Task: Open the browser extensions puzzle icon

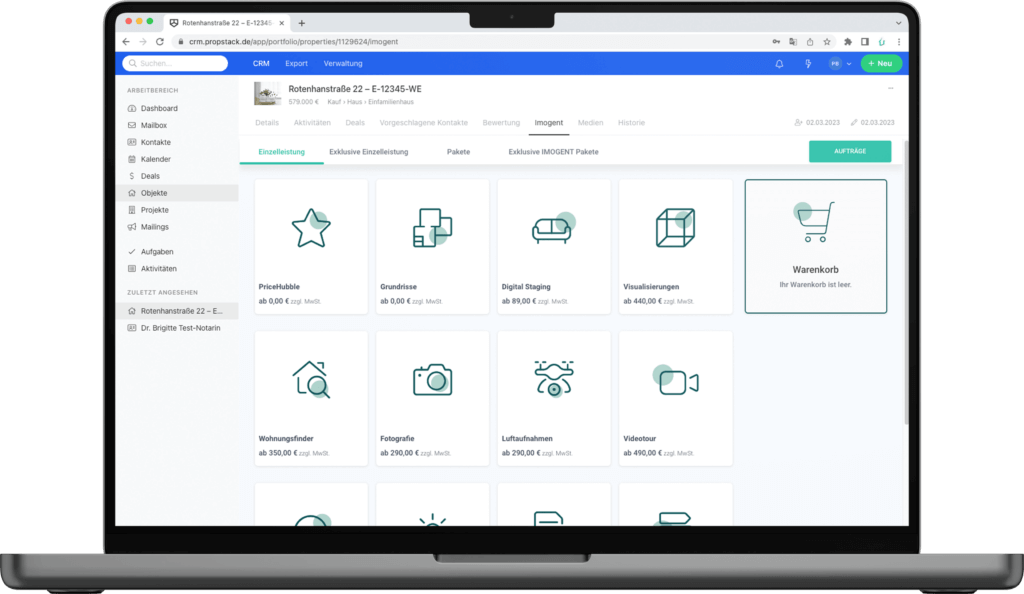Action: (848, 42)
